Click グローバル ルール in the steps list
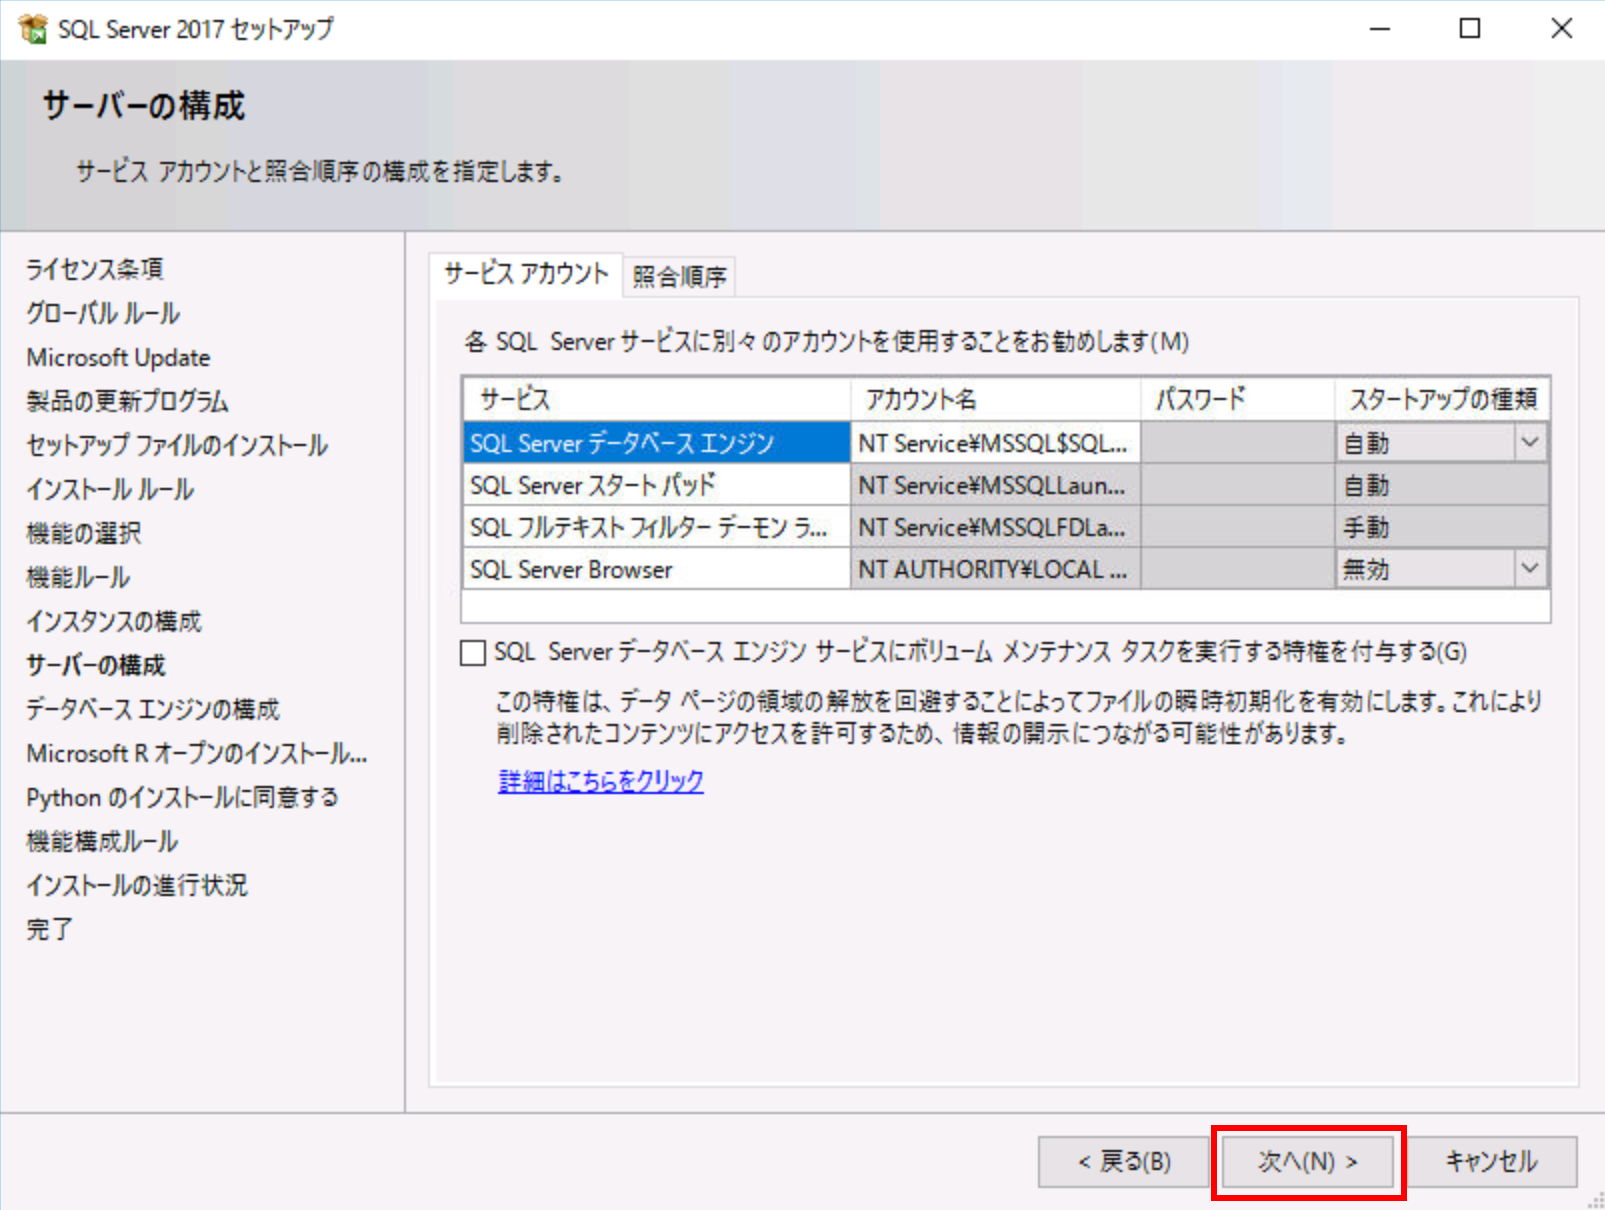The width and height of the screenshot is (1605, 1210). click(103, 313)
